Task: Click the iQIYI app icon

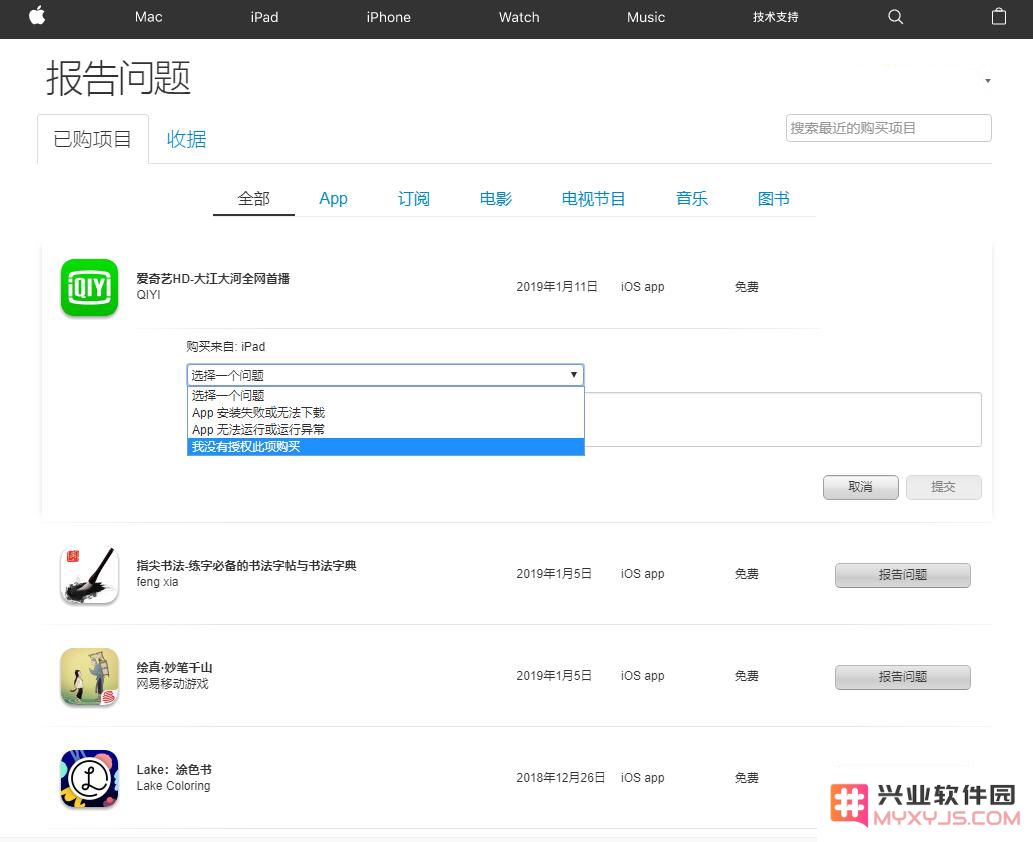Action: click(90, 287)
